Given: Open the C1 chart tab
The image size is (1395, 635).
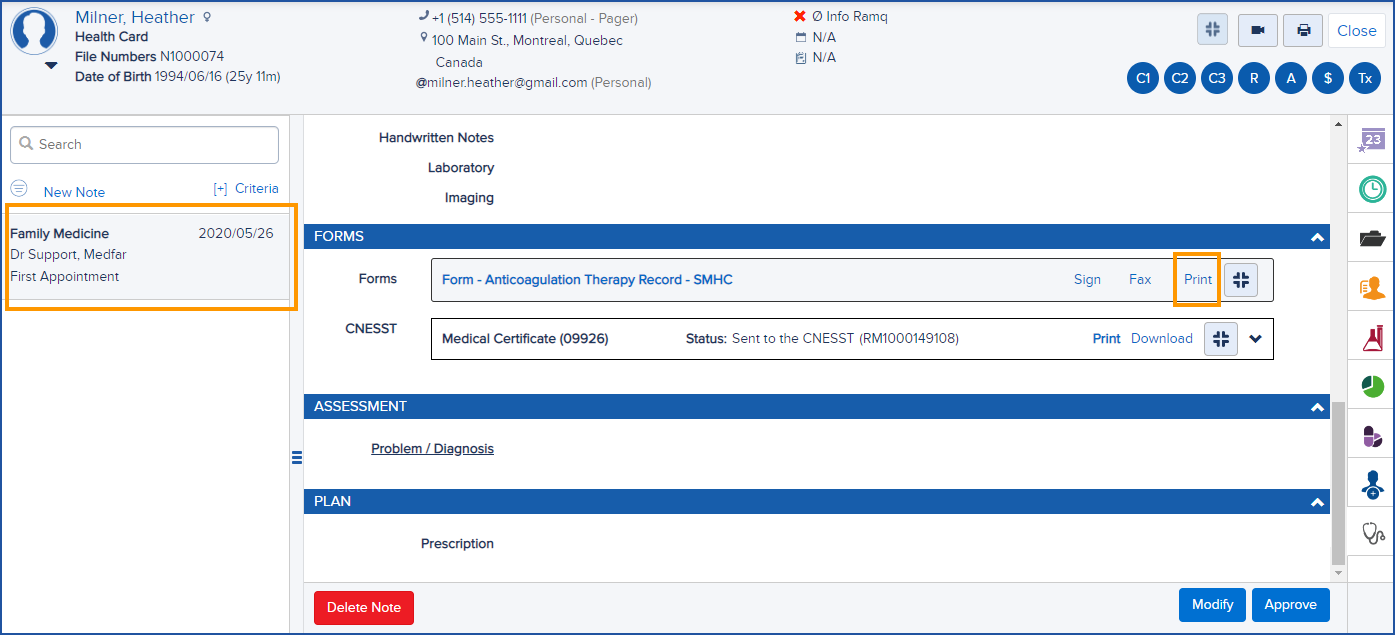Looking at the screenshot, I should pyautogui.click(x=1142, y=77).
